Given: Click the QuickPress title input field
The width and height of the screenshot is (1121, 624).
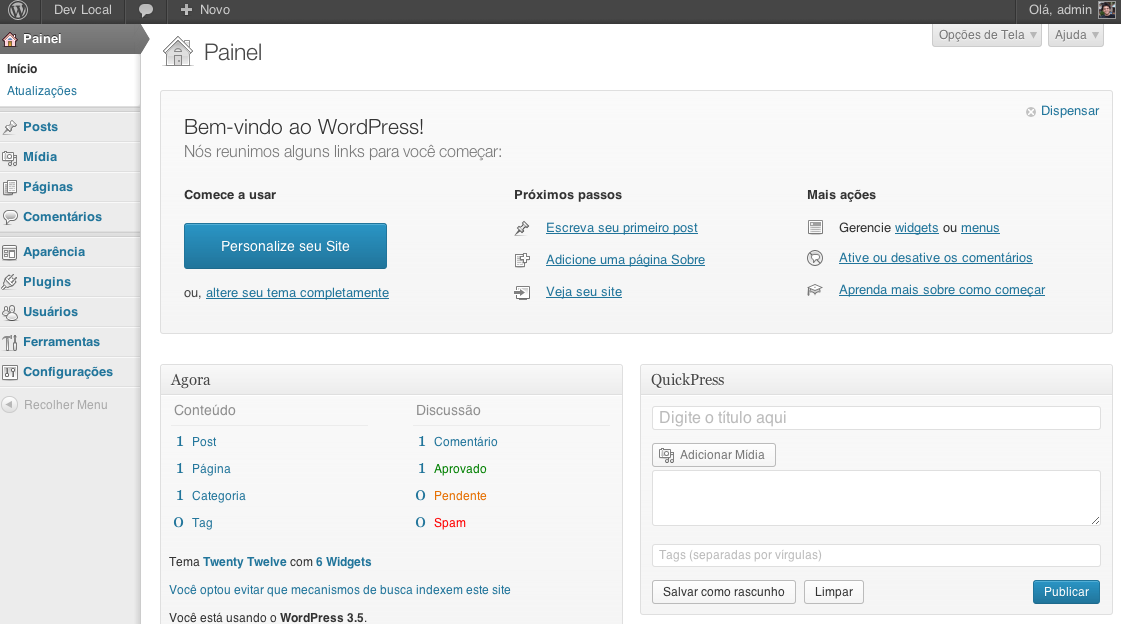Looking at the screenshot, I should (876, 417).
